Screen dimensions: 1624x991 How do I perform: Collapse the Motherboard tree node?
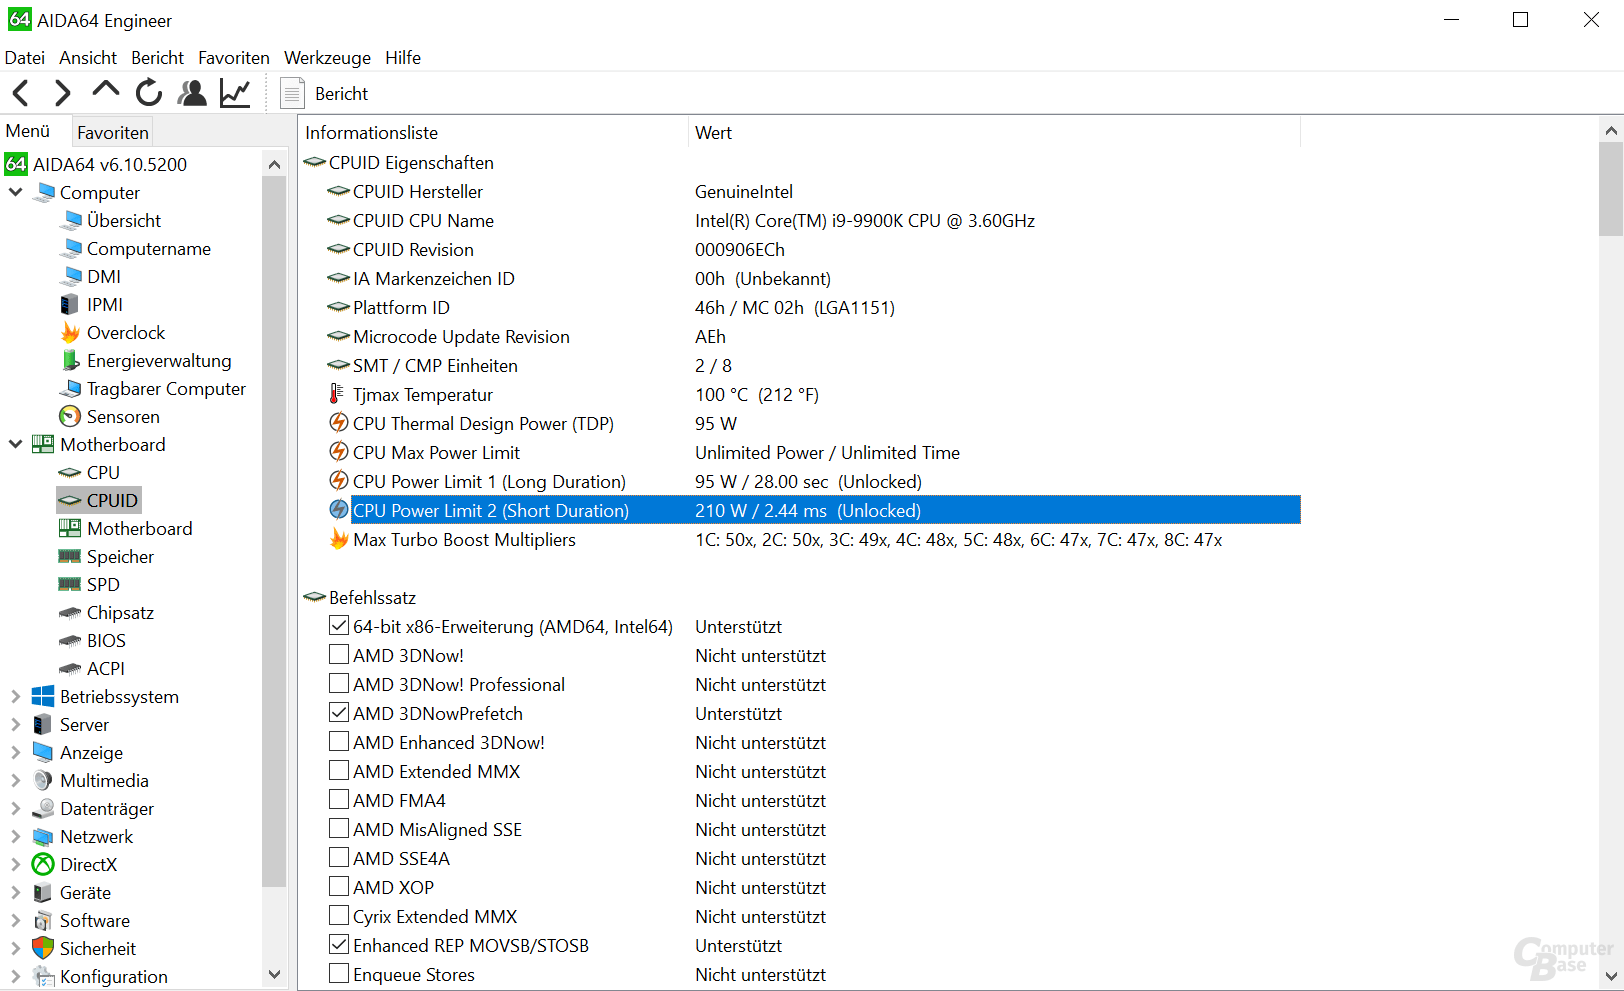coord(15,444)
